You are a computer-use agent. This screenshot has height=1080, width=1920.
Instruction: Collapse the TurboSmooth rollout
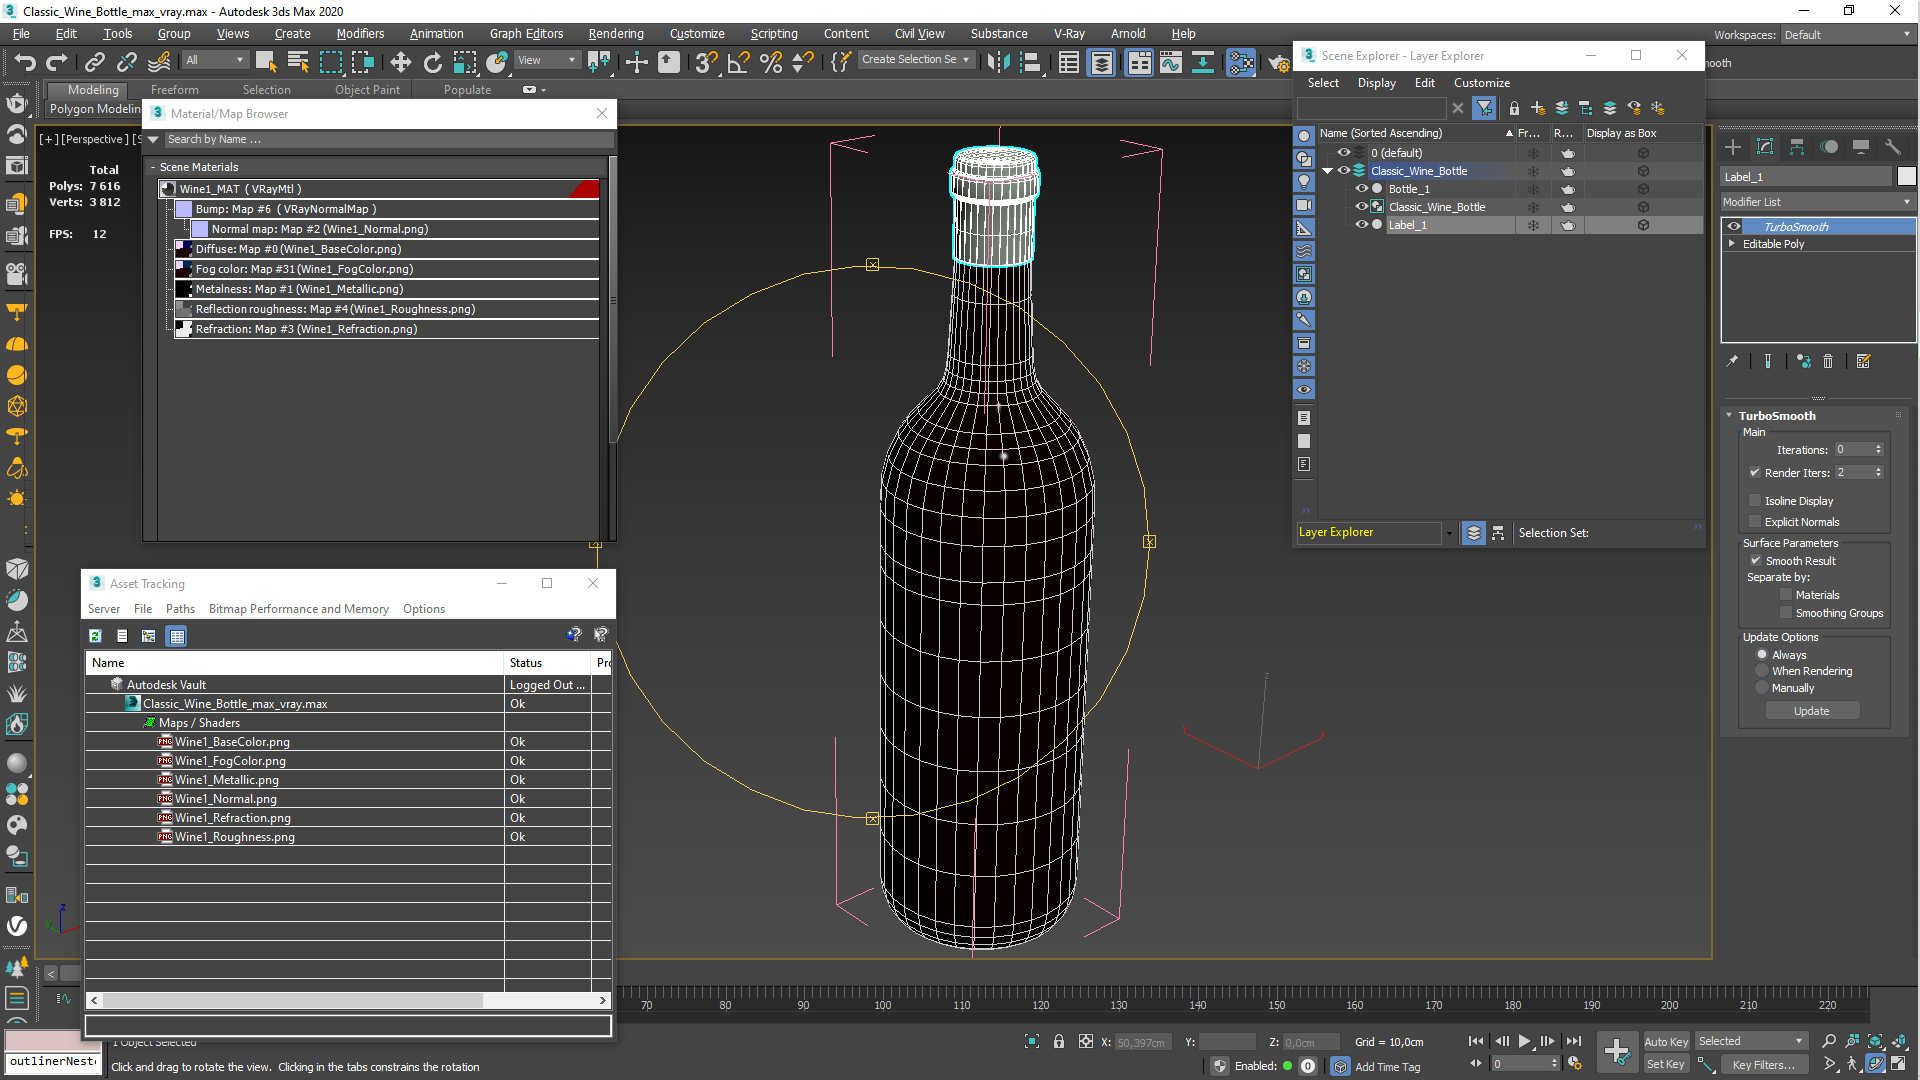pos(1730,416)
